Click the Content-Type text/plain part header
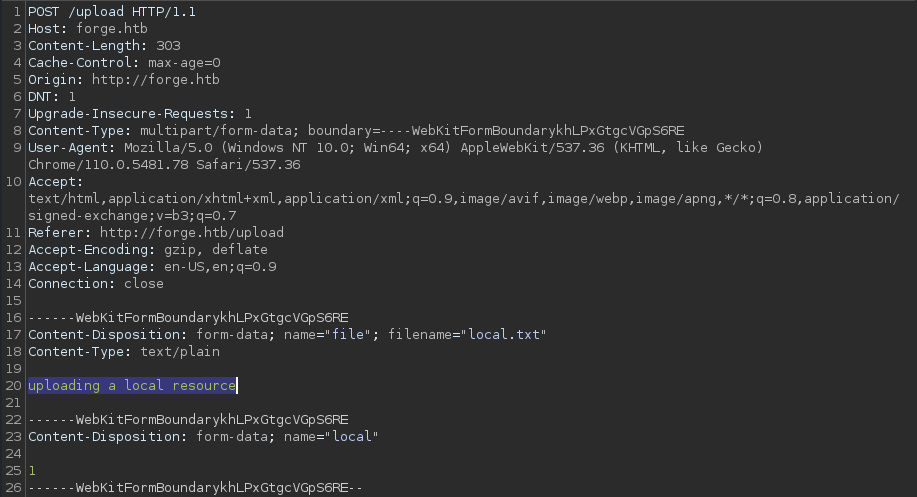917x497 pixels. 124,351
